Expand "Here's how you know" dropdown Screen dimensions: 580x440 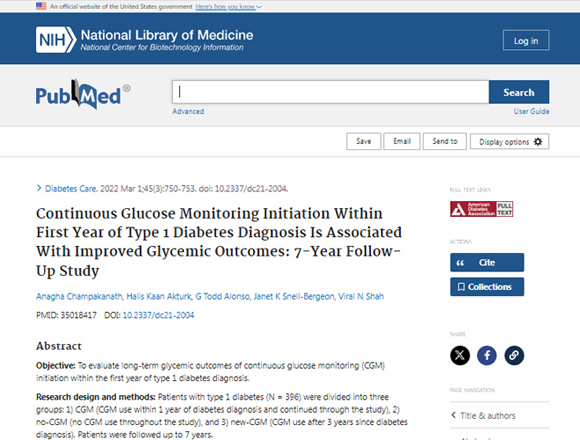tap(229, 7)
